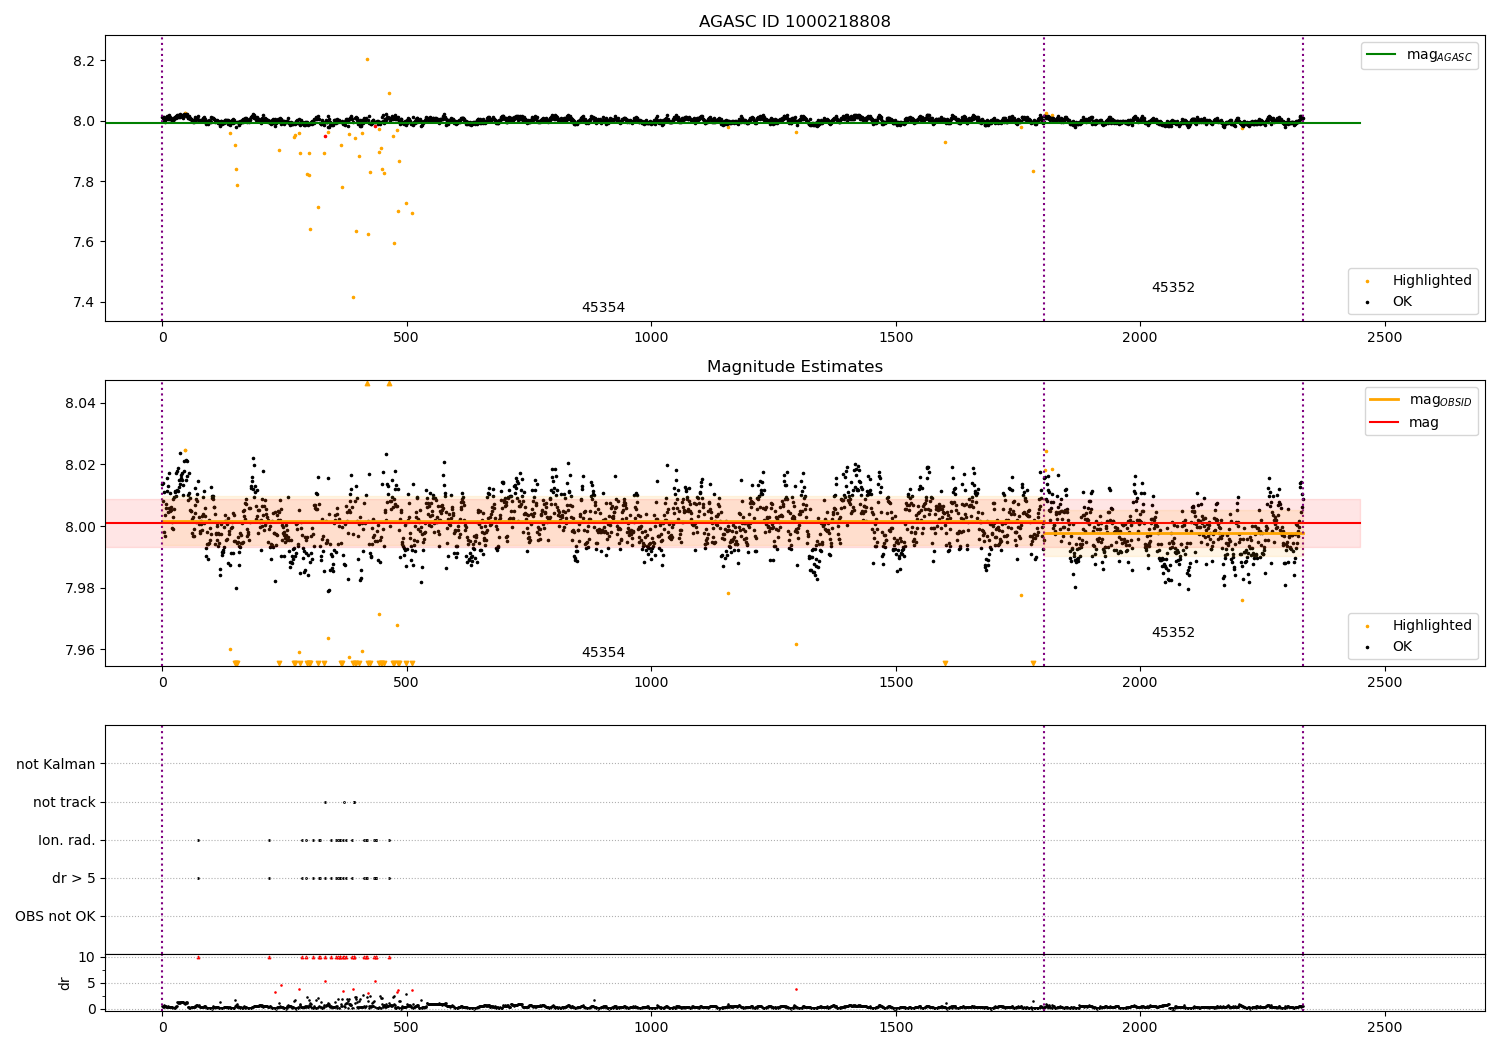
Task: Click the 'dr > 5' row label
Action: pyautogui.click(x=74, y=879)
